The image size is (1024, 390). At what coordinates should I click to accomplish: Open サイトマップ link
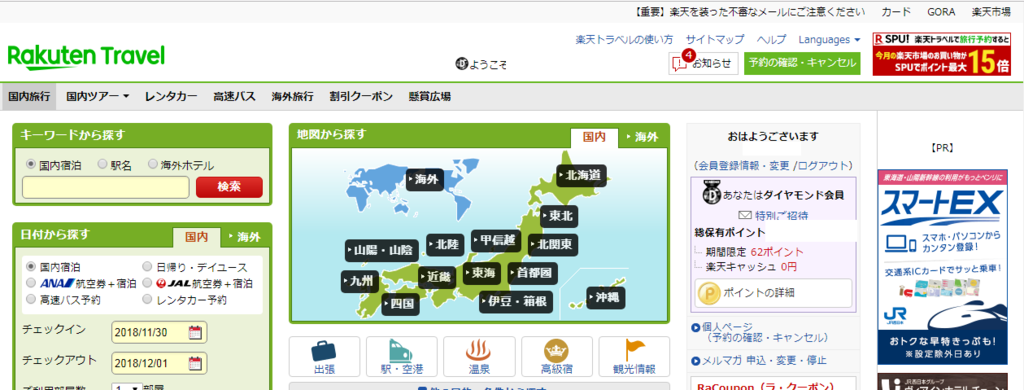pyautogui.click(x=714, y=39)
